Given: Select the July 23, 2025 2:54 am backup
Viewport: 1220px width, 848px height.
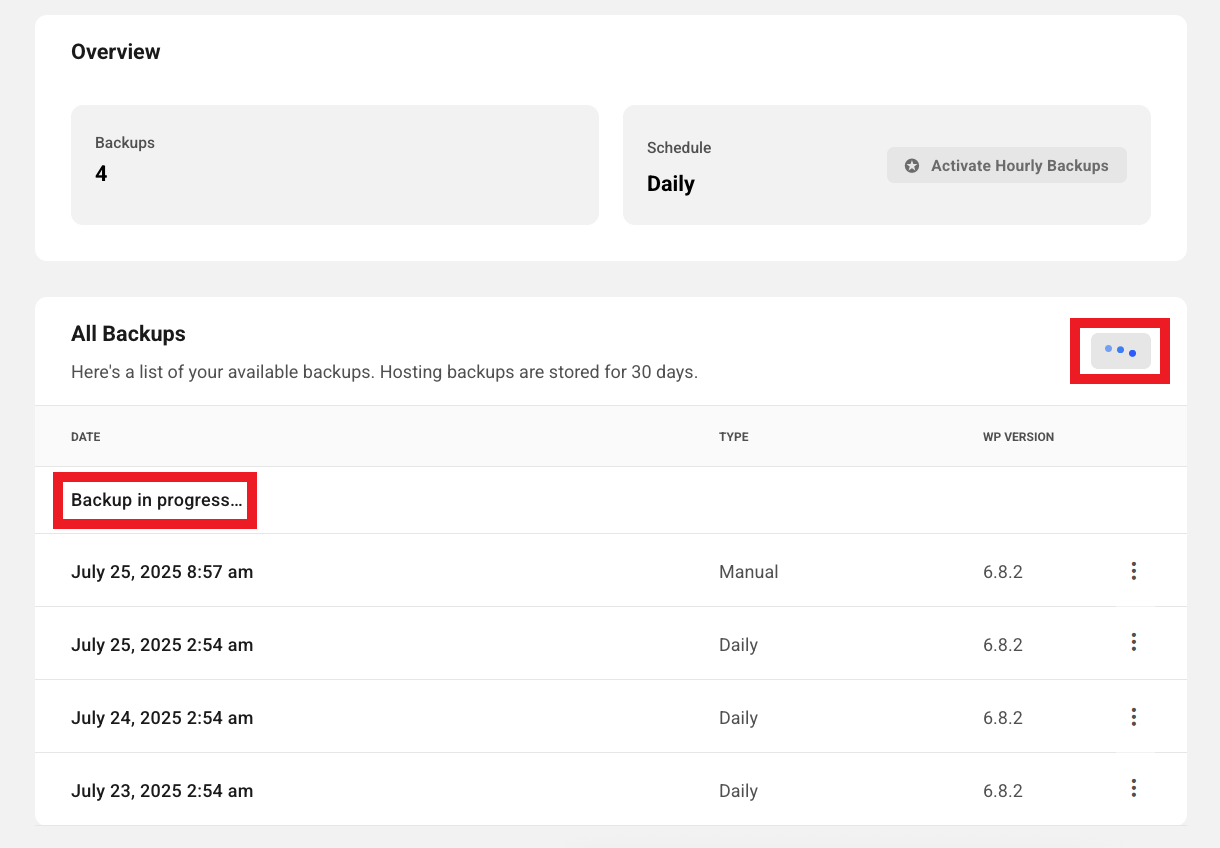Looking at the screenshot, I should (x=162, y=791).
